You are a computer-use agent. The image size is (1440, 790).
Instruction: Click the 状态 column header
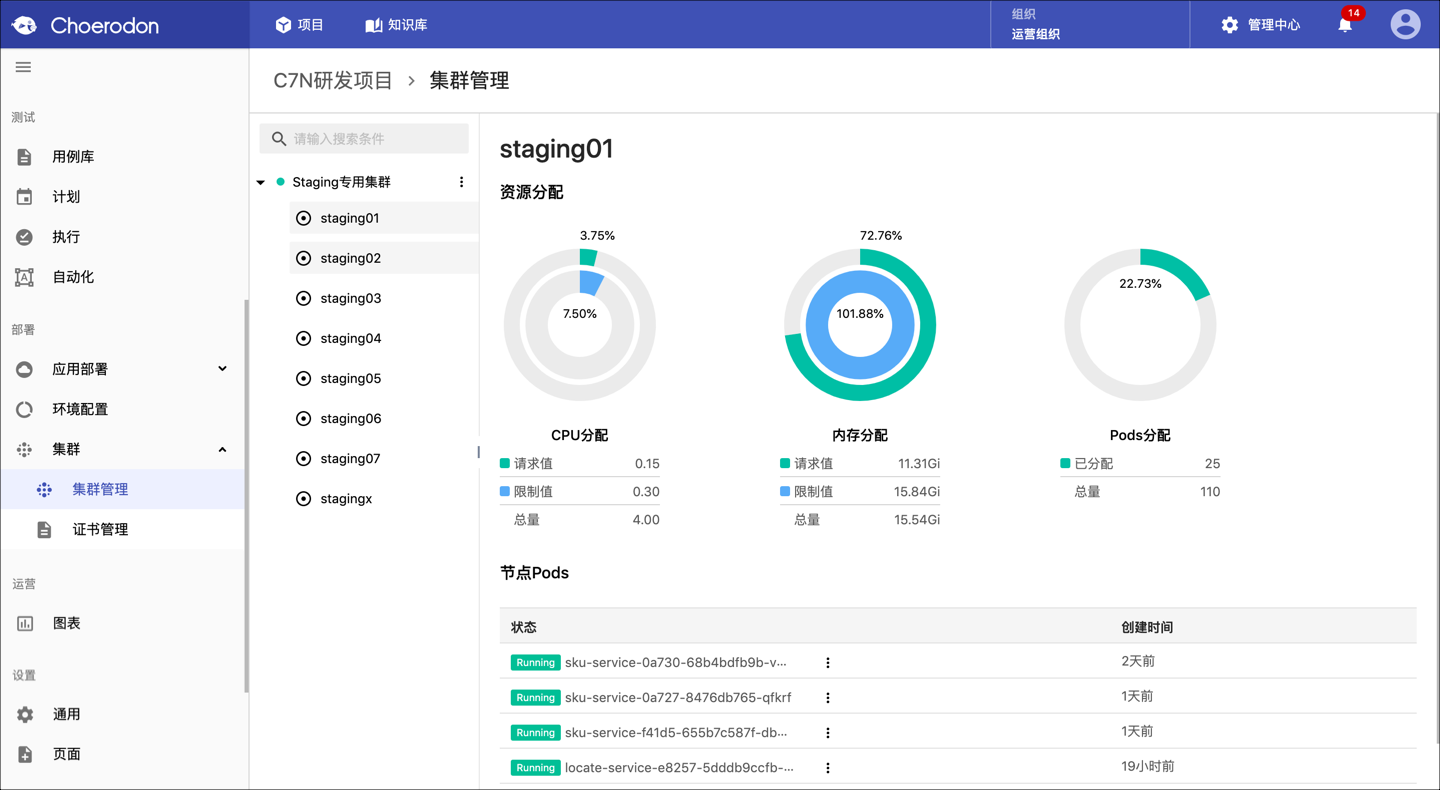click(x=524, y=627)
